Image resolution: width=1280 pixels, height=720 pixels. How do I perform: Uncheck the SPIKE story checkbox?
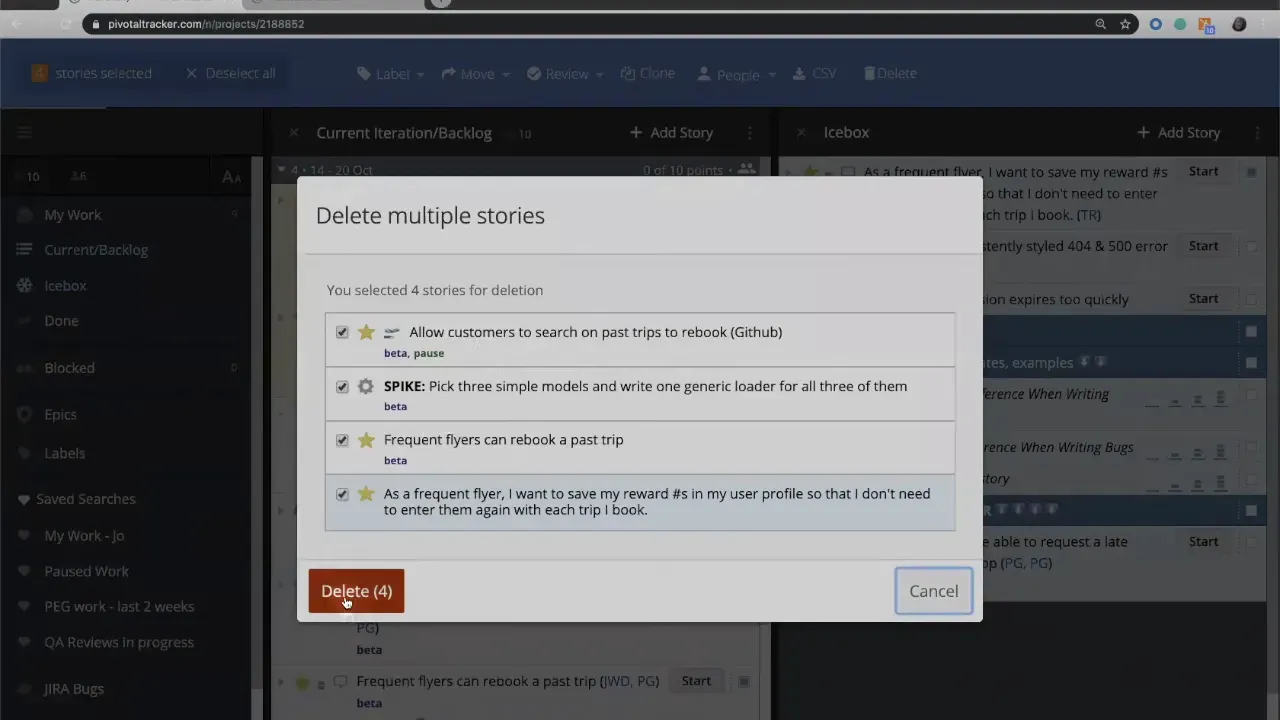[342, 386]
